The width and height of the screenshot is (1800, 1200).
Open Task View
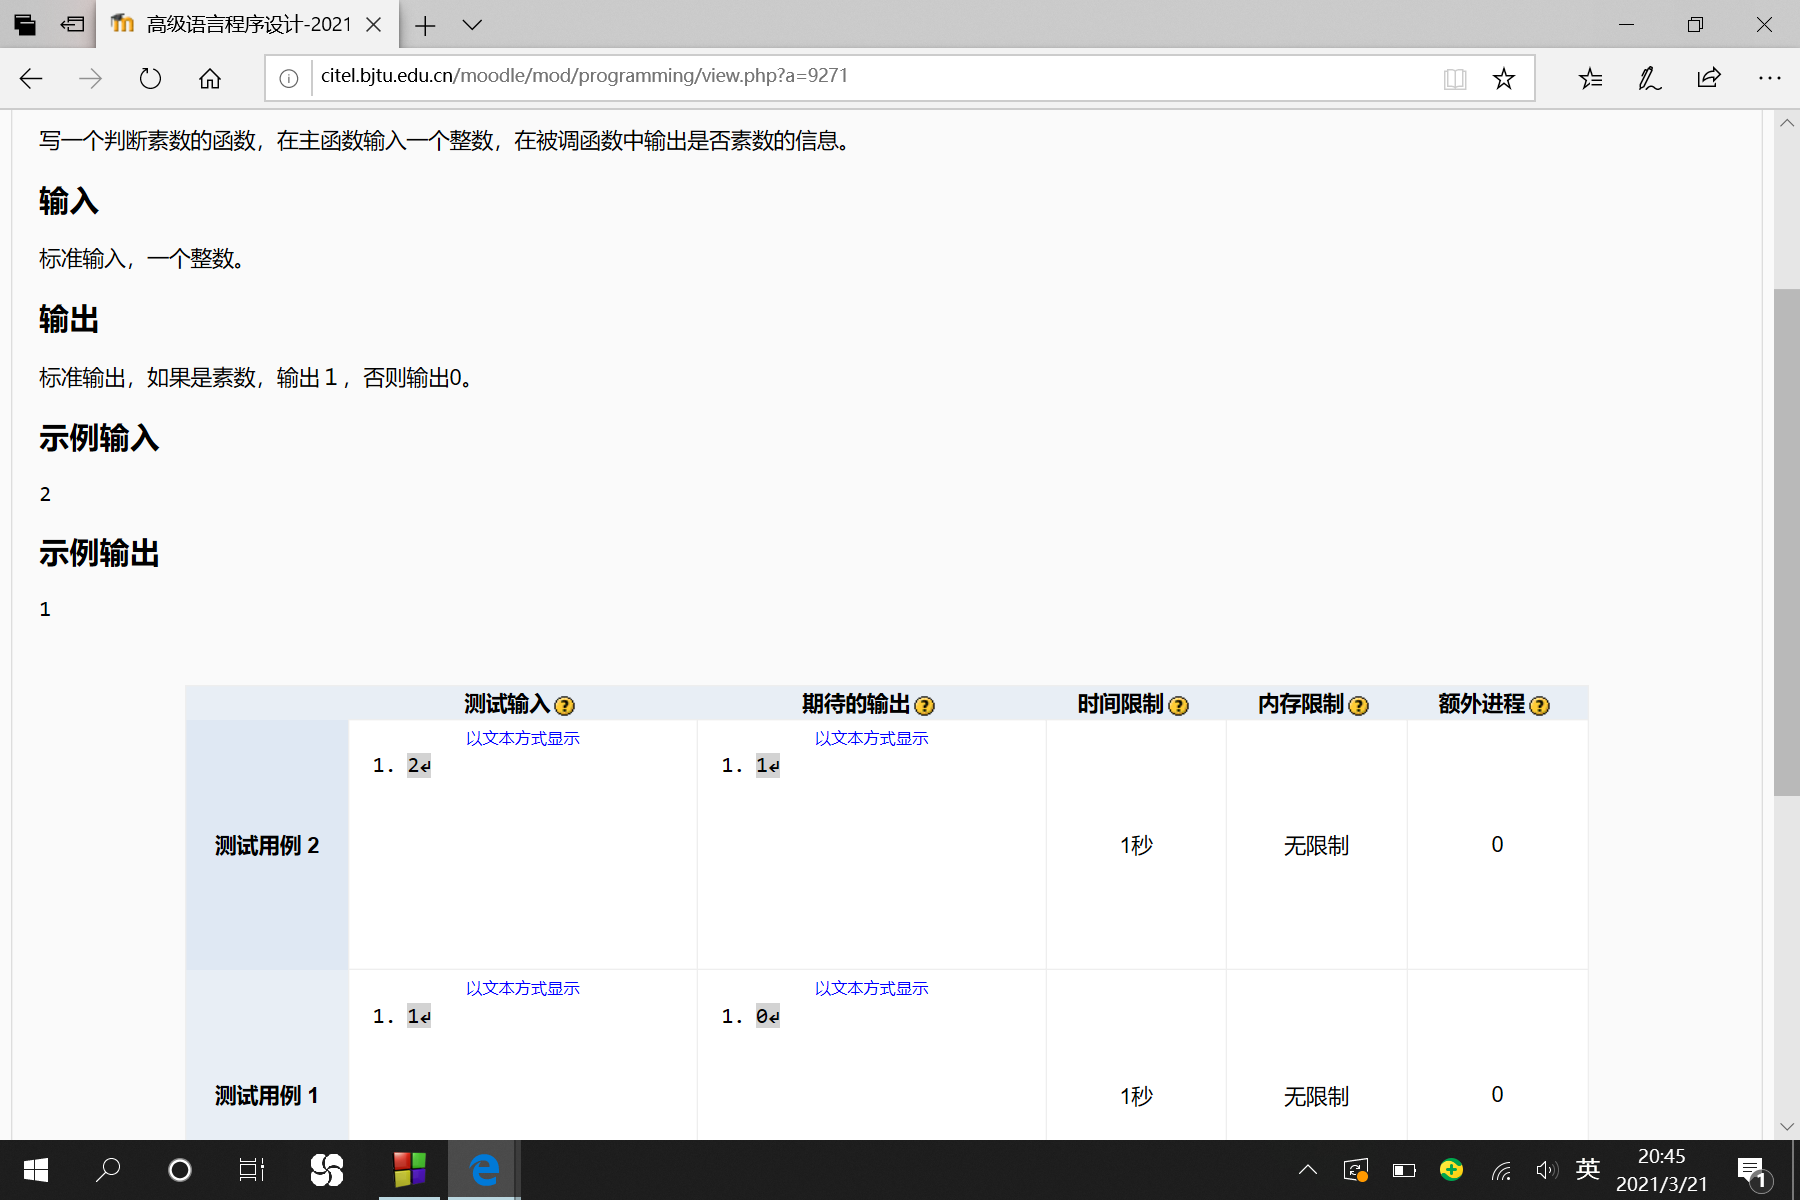click(252, 1170)
